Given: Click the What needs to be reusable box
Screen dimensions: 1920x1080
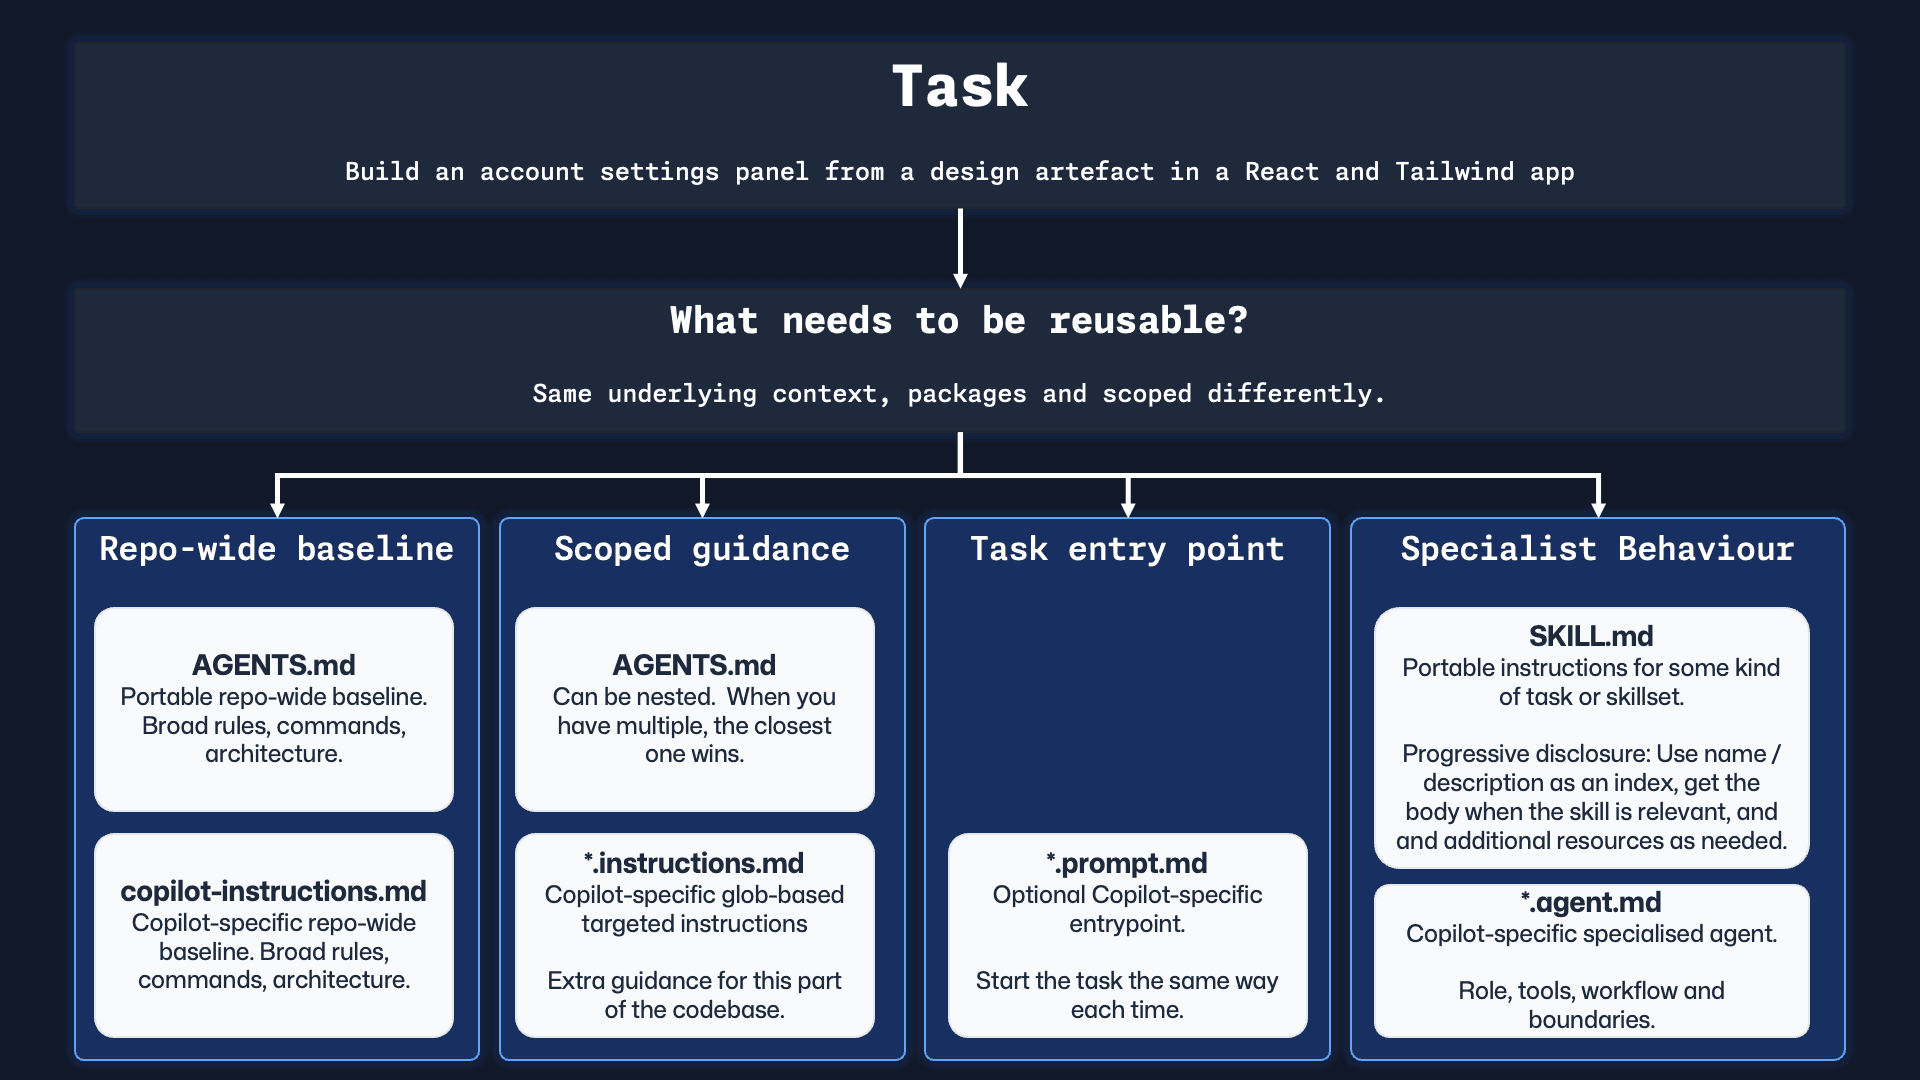Looking at the screenshot, I should (x=958, y=321).
